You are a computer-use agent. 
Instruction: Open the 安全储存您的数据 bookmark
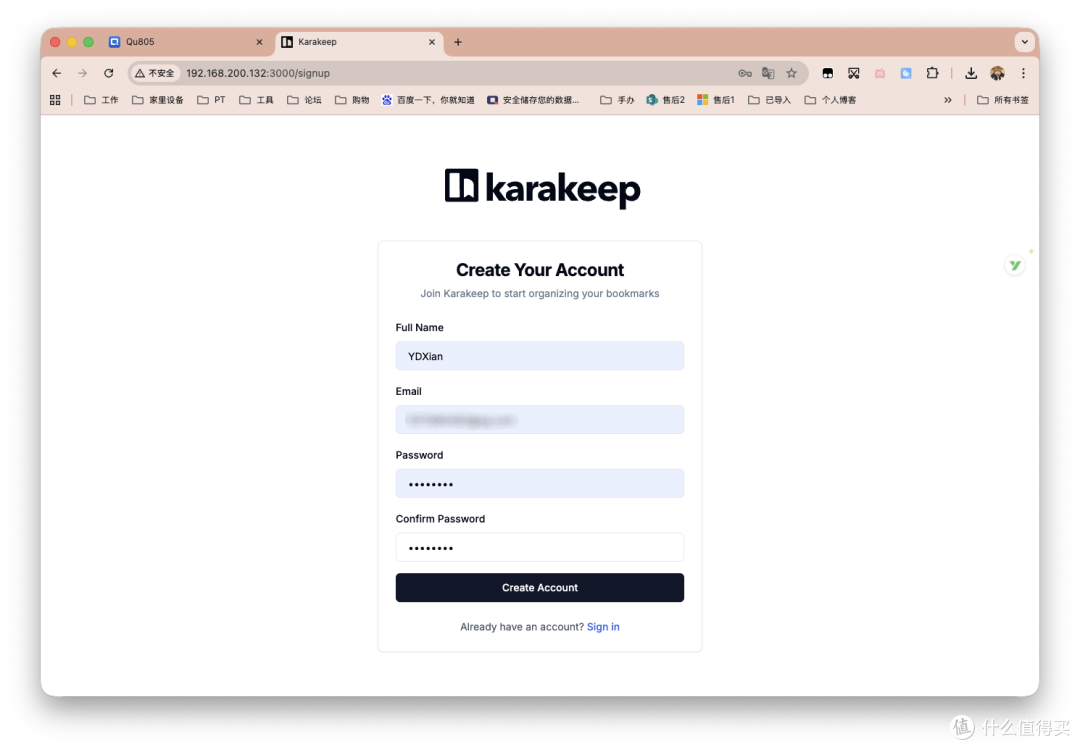pyautogui.click(x=533, y=100)
